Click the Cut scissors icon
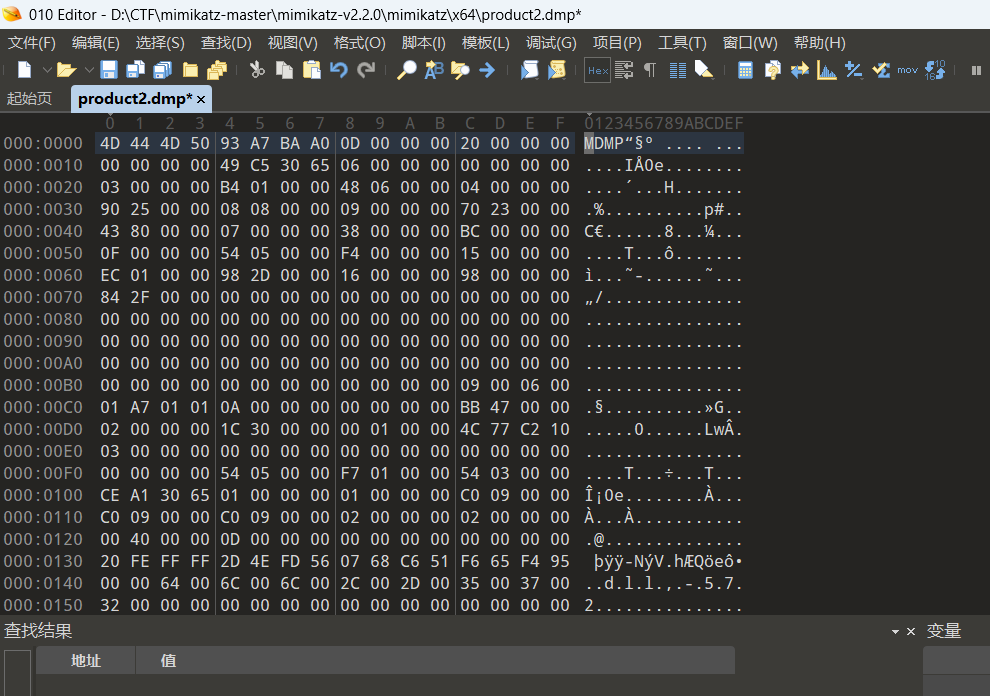 [x=257, y=70]
